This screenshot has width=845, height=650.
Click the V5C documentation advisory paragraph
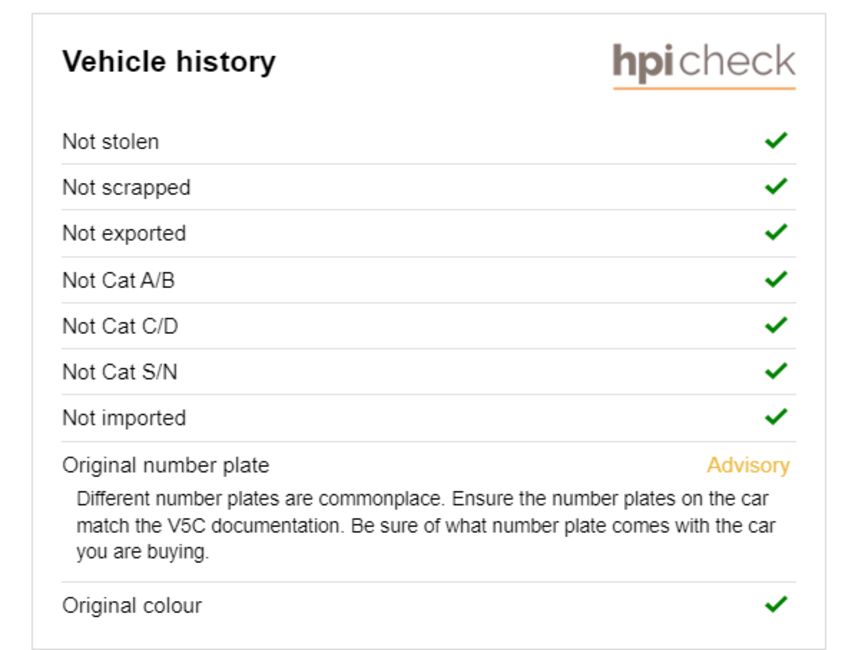coord(426,525)
